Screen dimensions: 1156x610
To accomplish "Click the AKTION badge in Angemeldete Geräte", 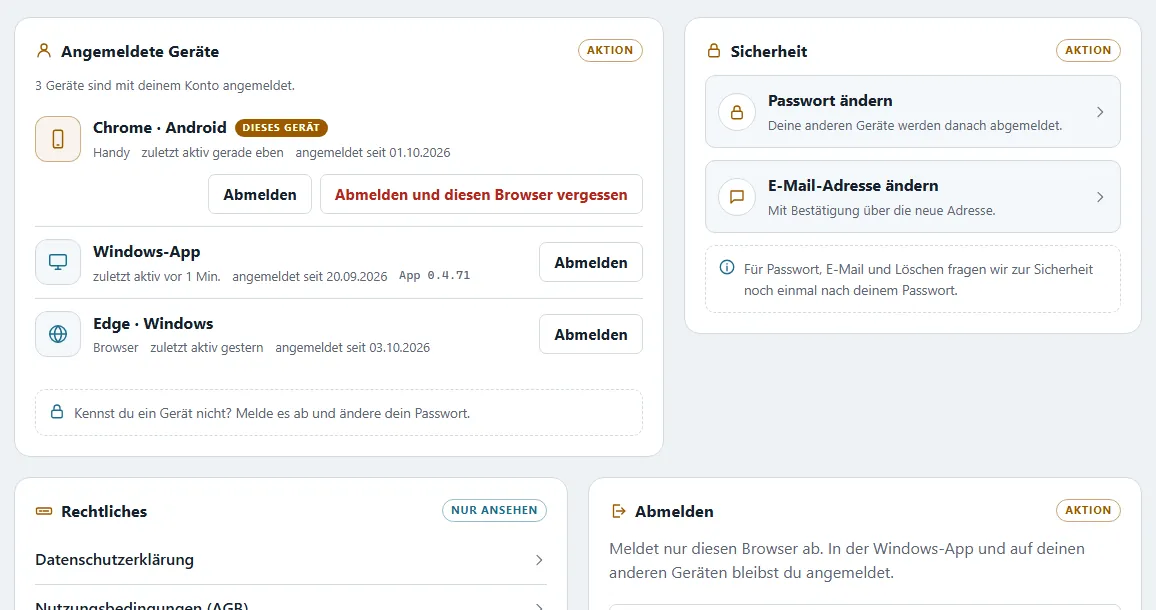I will pyautogui.click(x=610, y=50).
